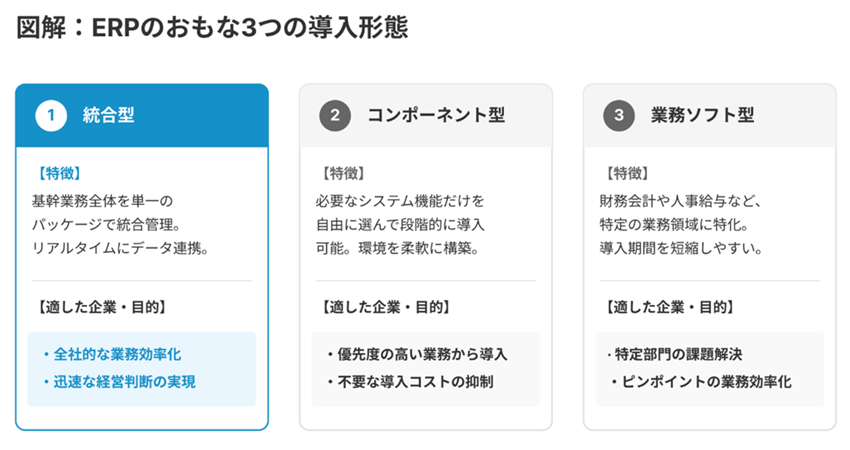Viewport: 850px width, 450px height.
Task: Click 特定部門の課題解決 bullet
Action: 675,355
